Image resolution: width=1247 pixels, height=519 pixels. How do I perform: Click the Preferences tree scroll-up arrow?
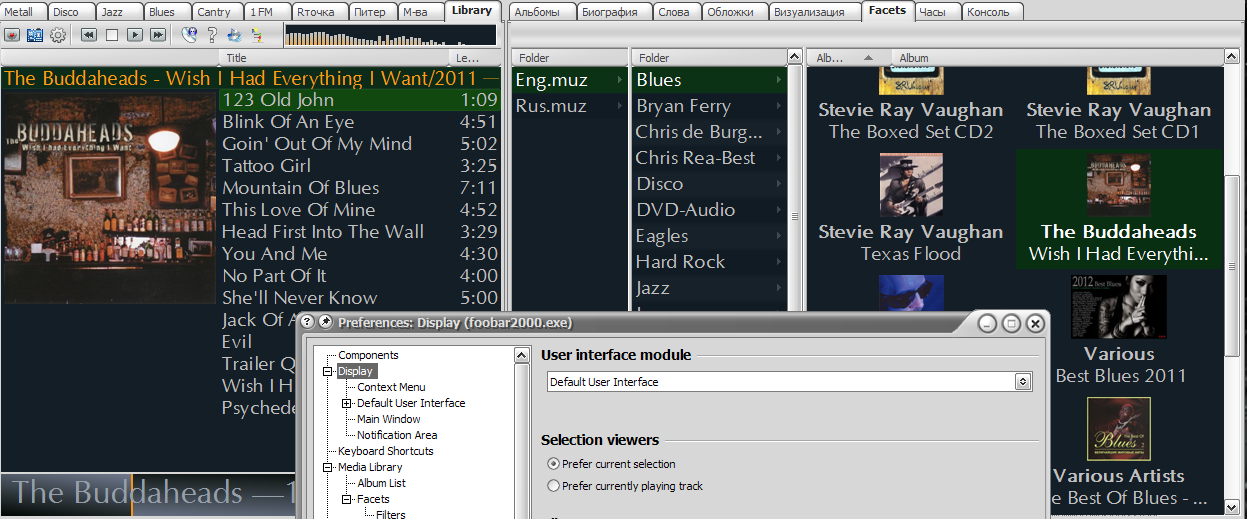pos(521,355)
